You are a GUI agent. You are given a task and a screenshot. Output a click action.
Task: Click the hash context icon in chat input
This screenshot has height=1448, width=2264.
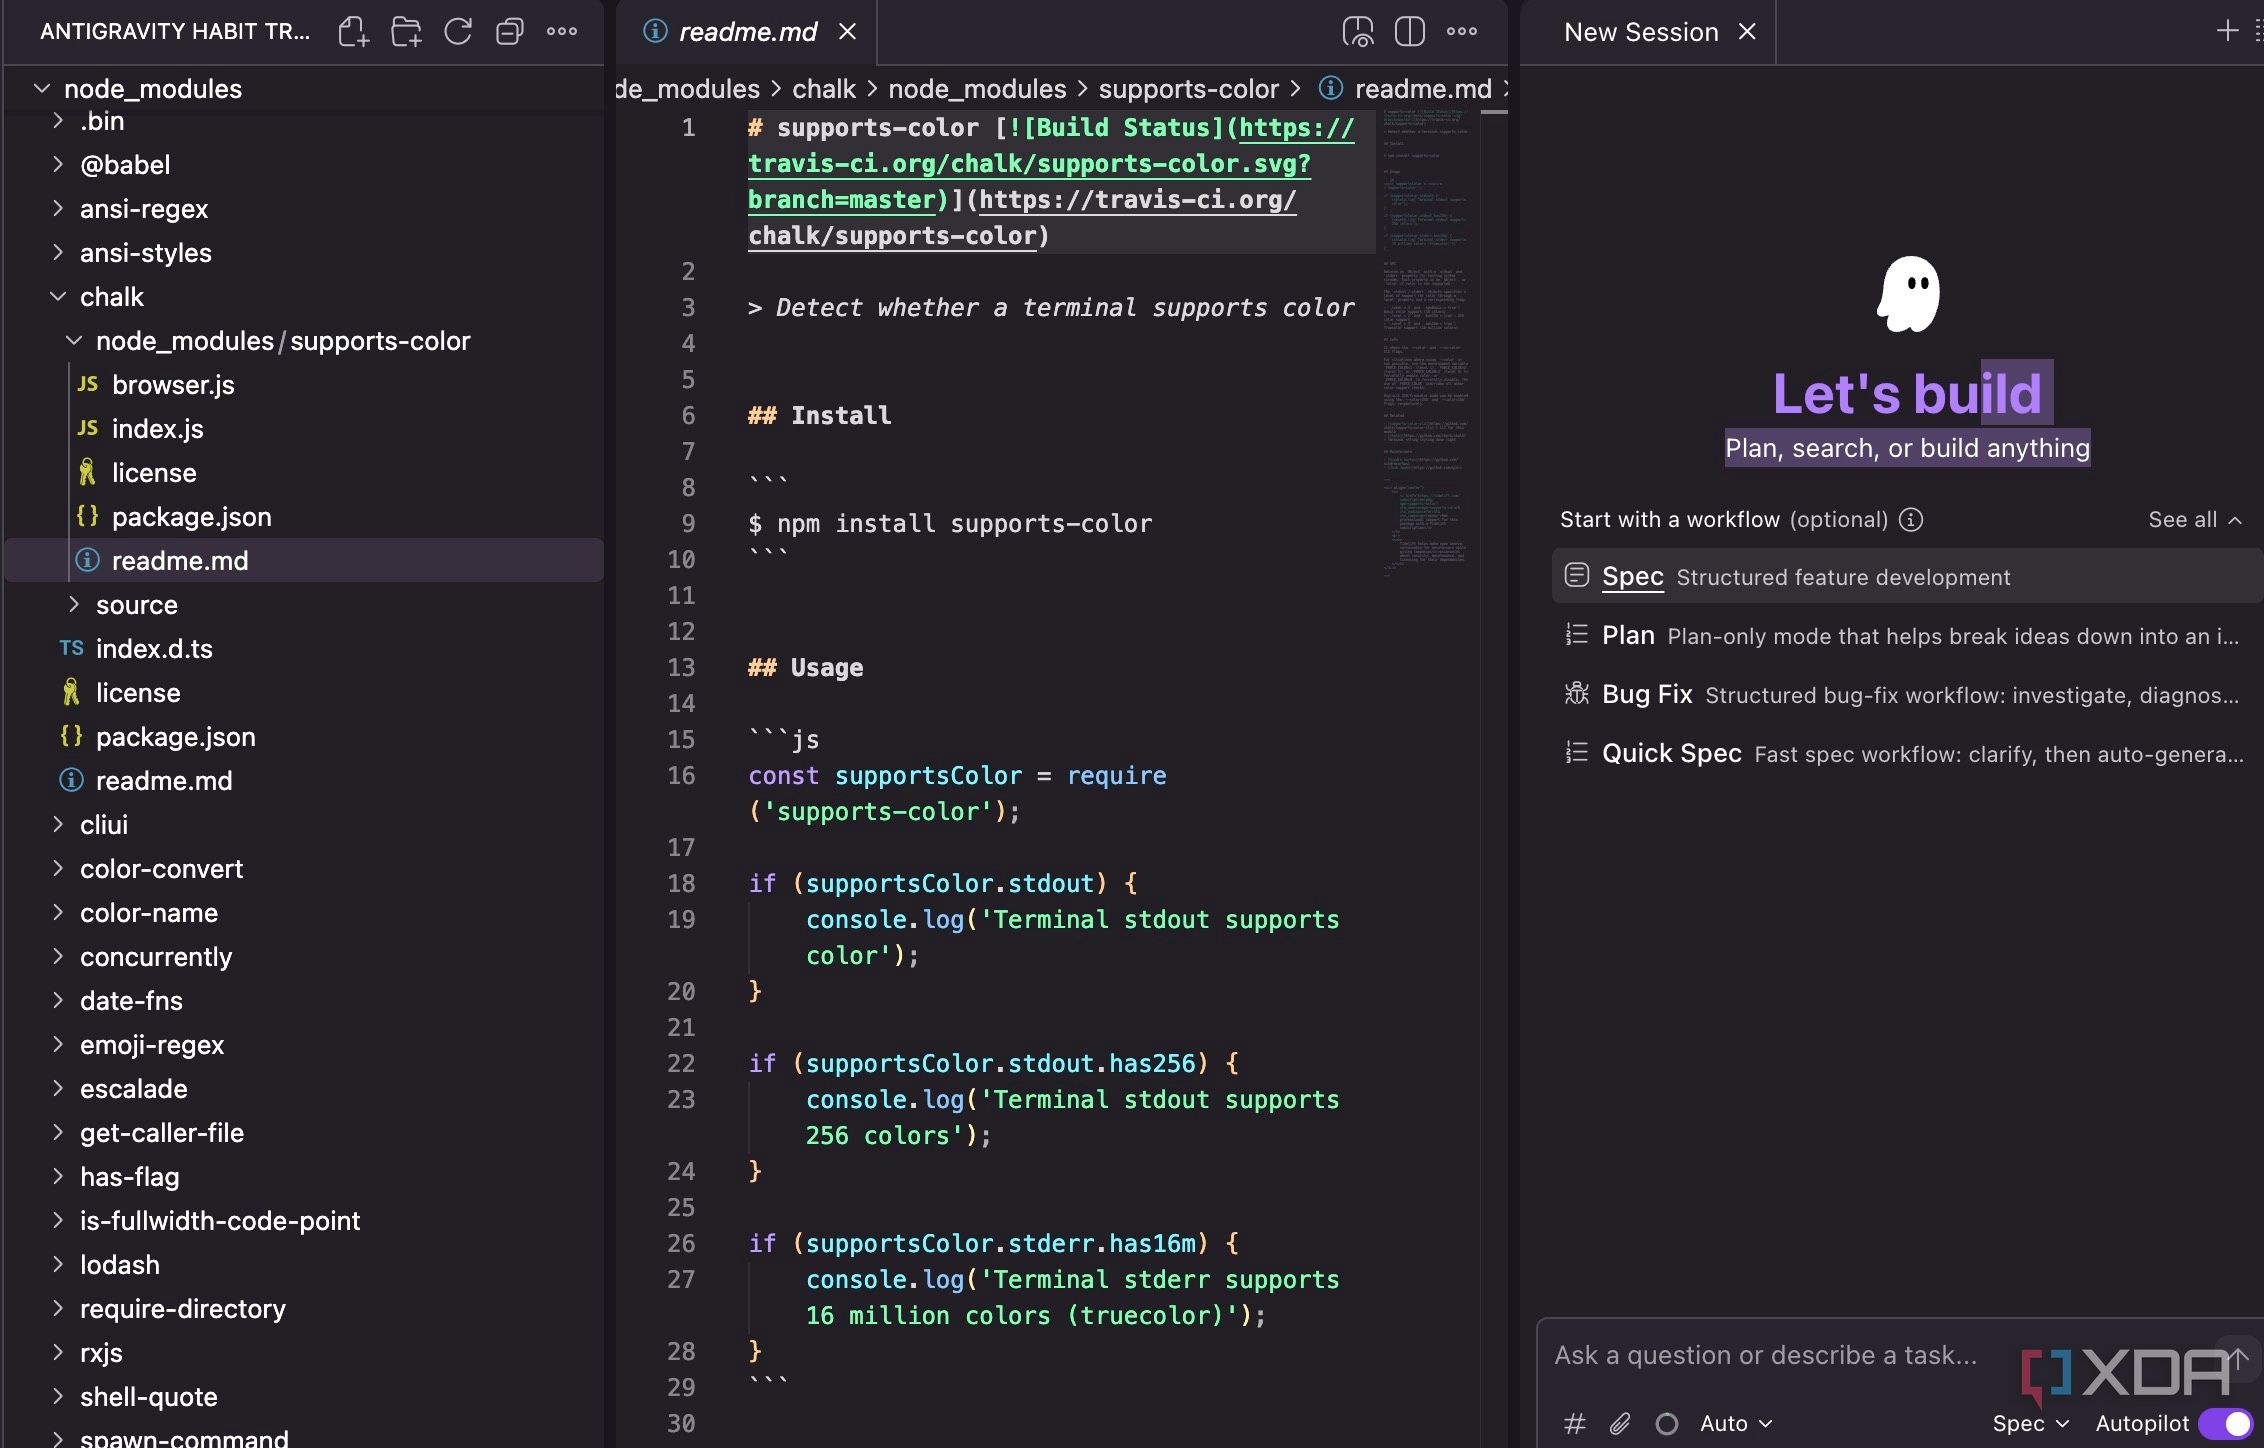point(1574,1423)
